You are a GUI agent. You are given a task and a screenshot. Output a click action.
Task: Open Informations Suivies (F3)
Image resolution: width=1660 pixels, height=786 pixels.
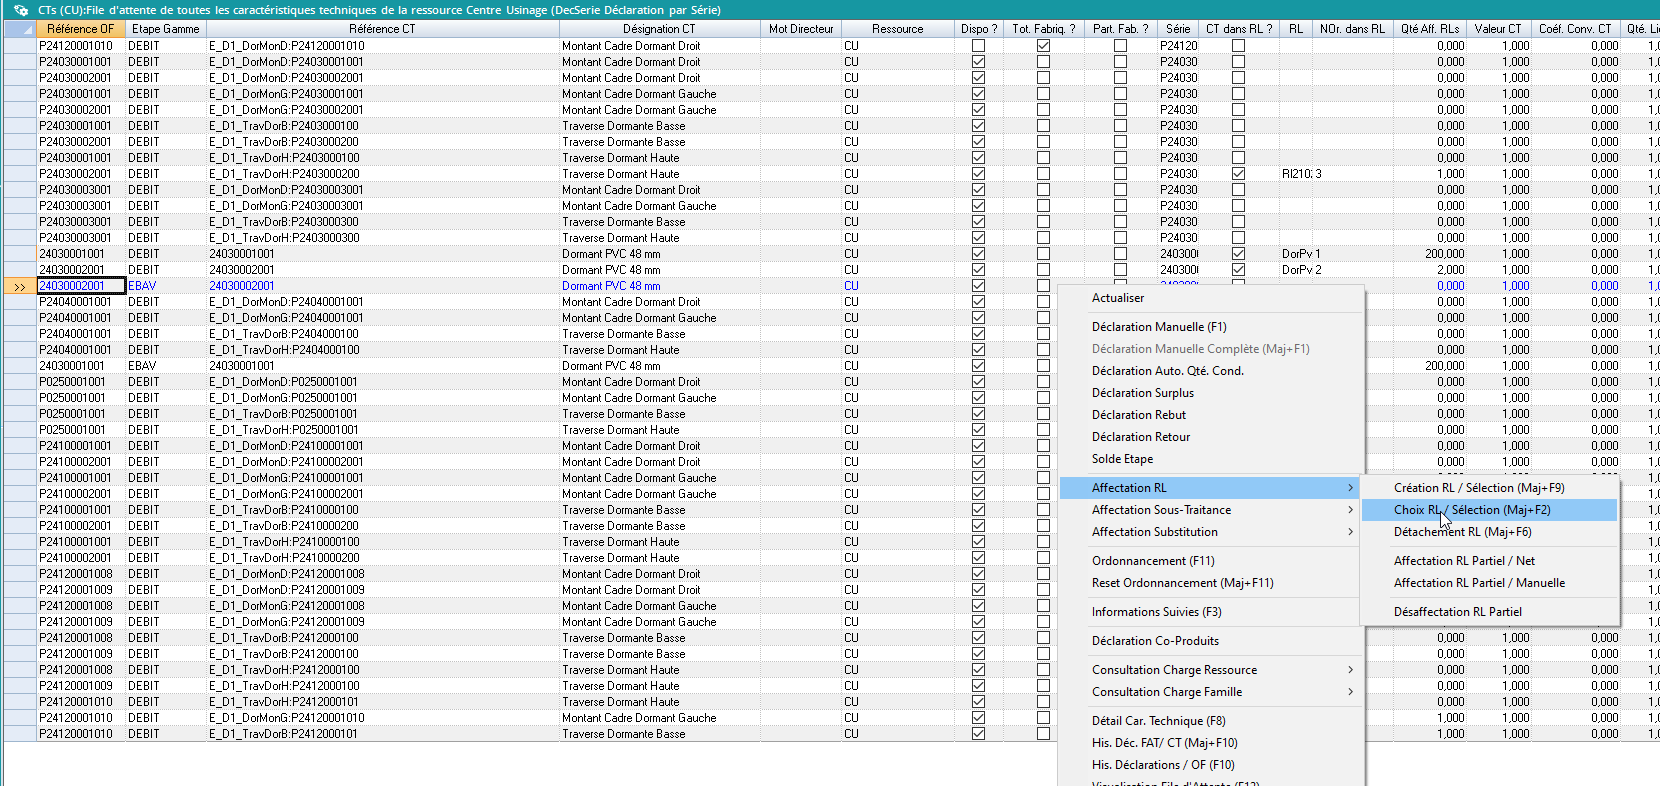click(x=1156, y=612)
